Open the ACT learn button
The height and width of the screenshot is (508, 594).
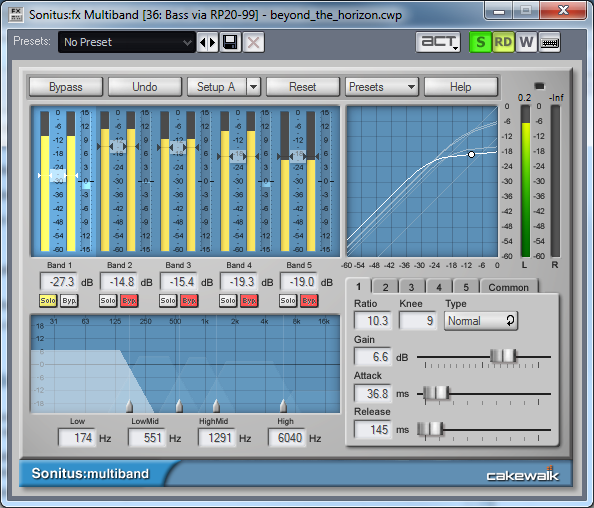(x=438, y=42)
